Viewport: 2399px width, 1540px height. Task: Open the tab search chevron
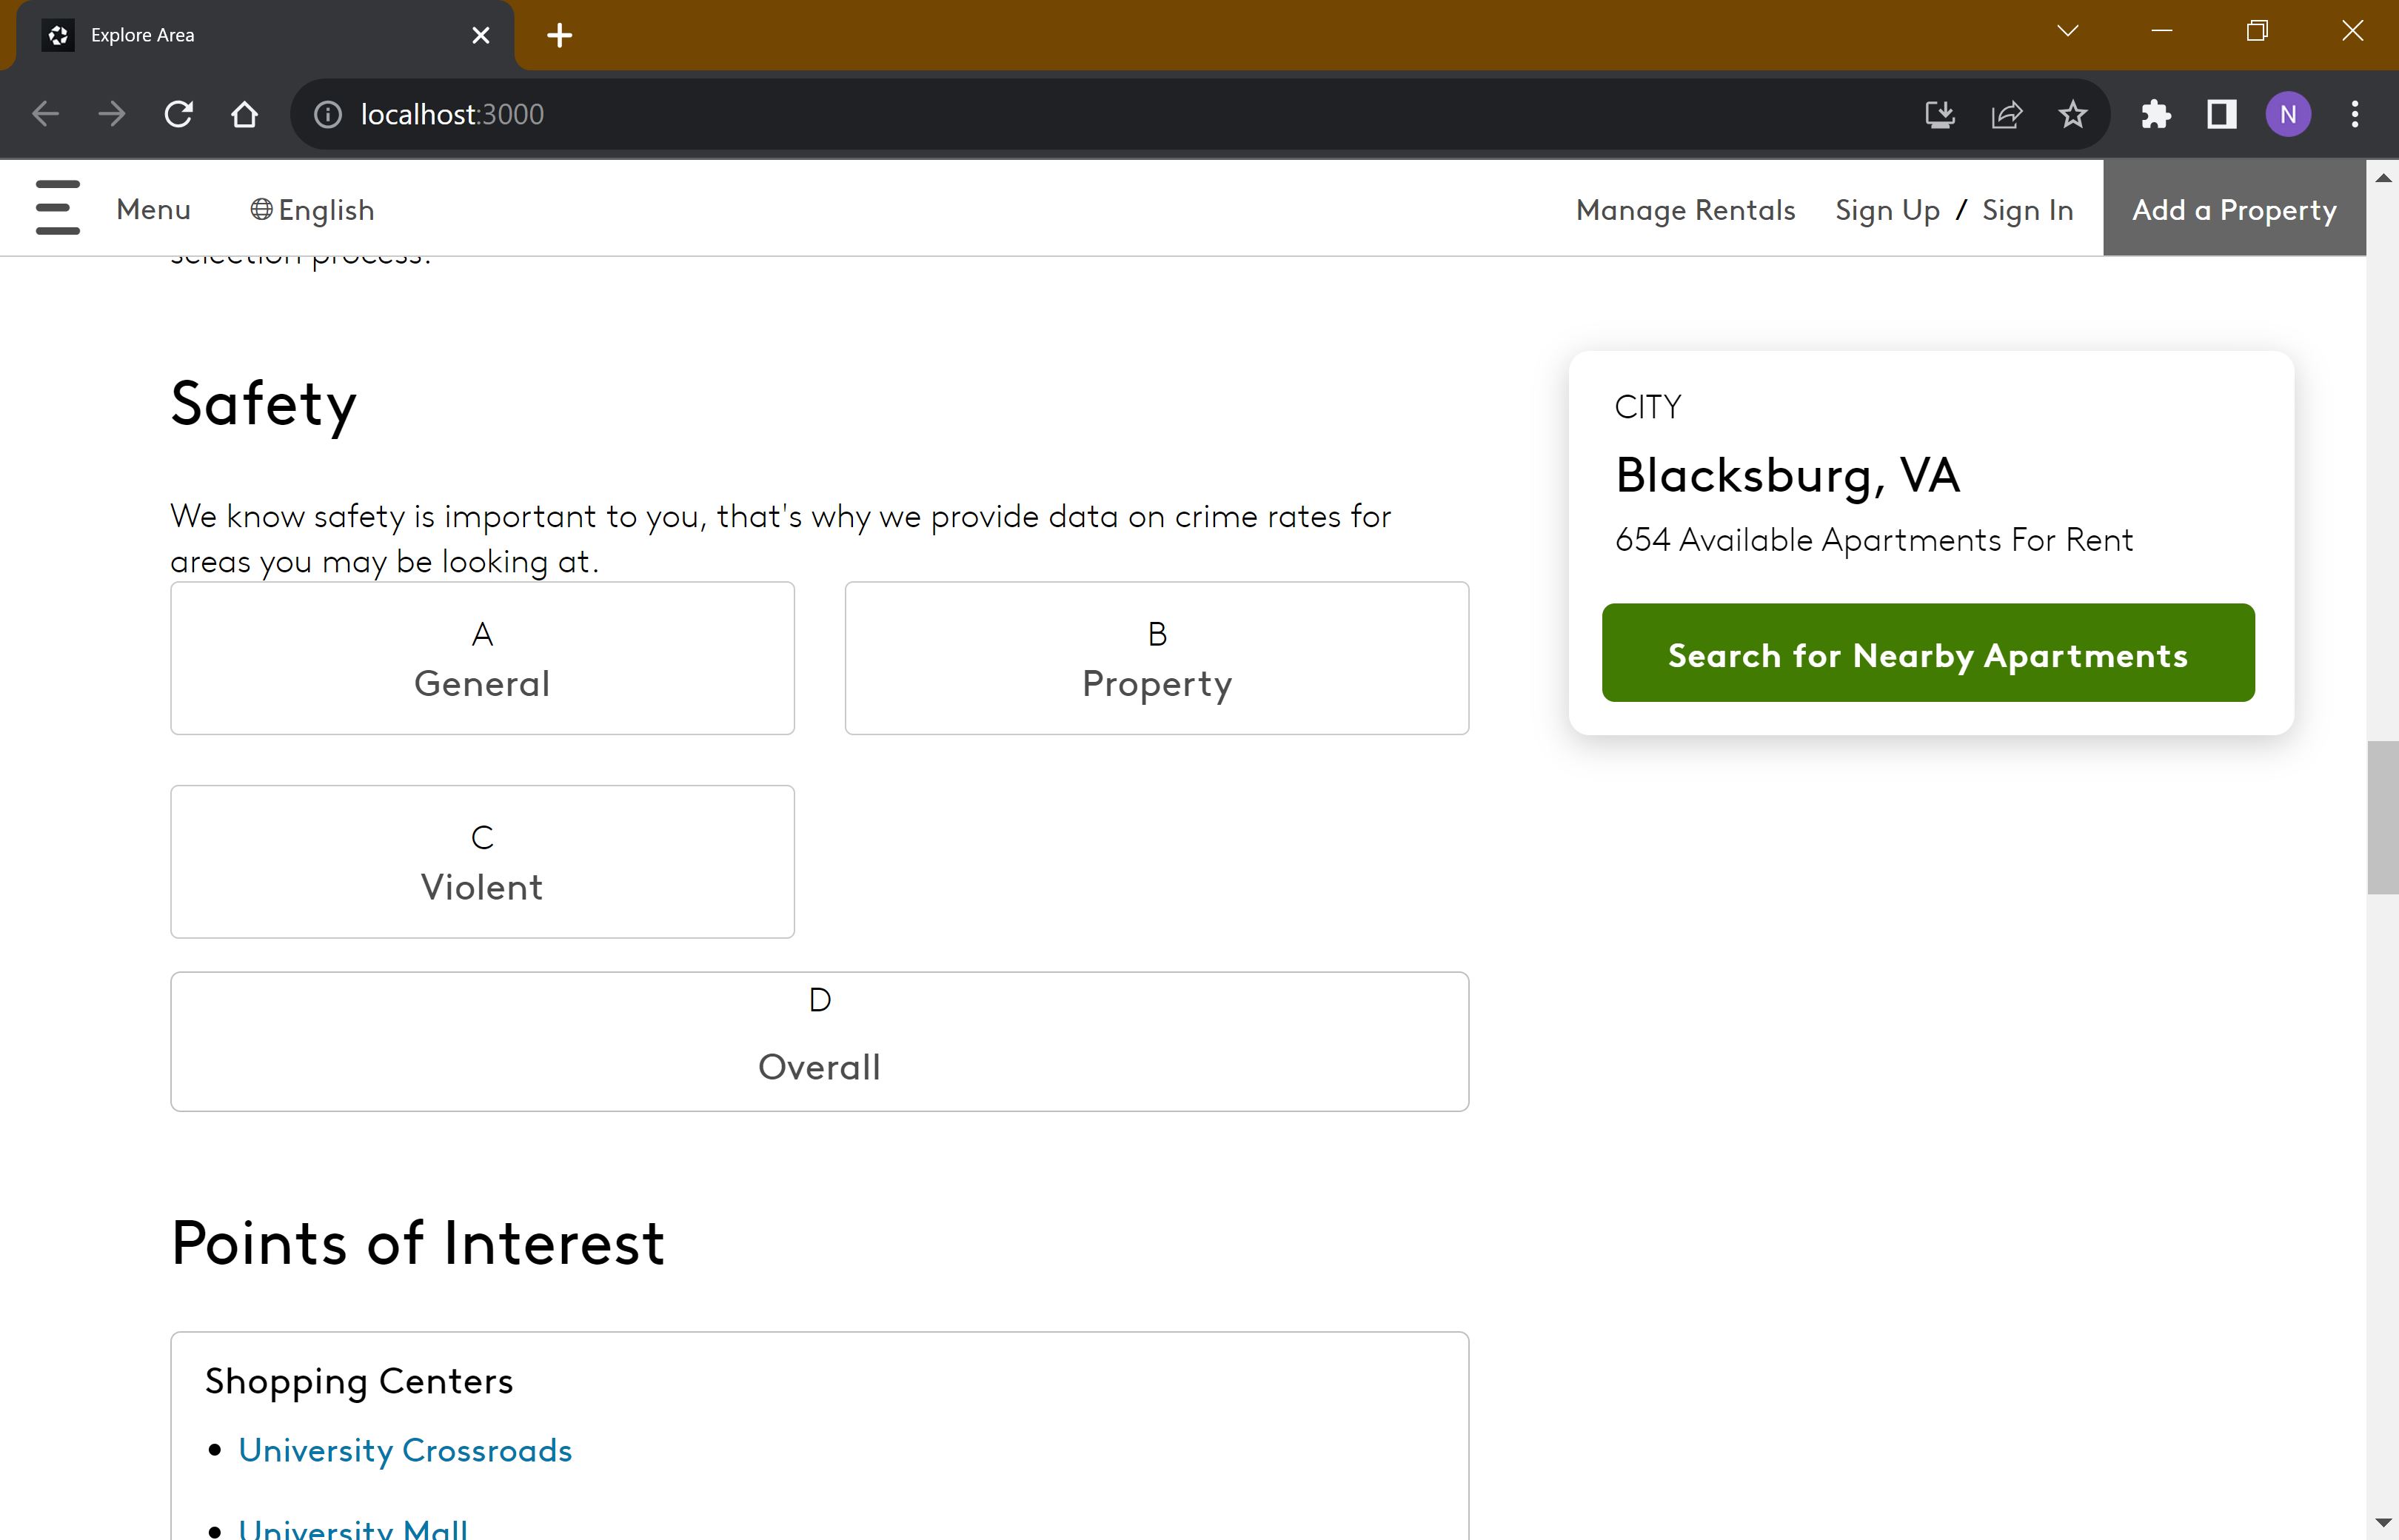pos(2067,30)
